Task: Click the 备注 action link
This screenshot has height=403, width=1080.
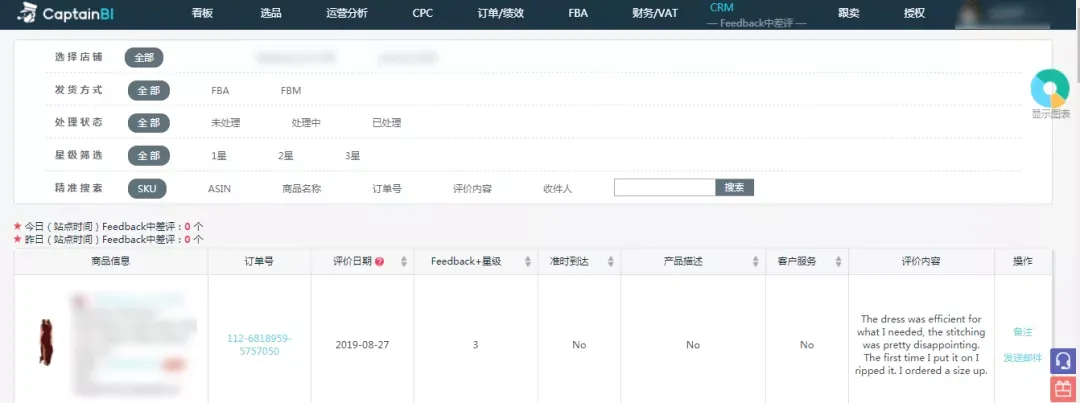Action: pyautogui.click(x=1023, y=332)
